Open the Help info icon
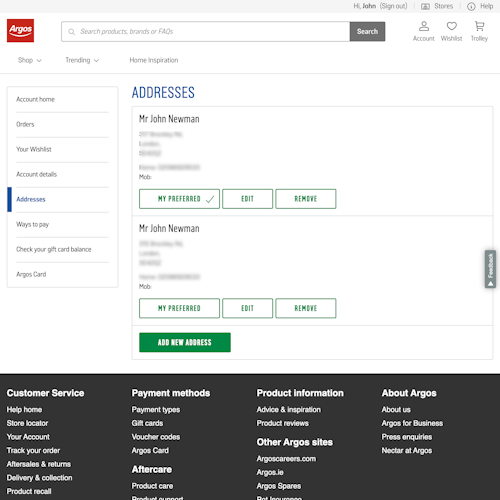Screen dimensions: 500x500 tap(480, 6)
